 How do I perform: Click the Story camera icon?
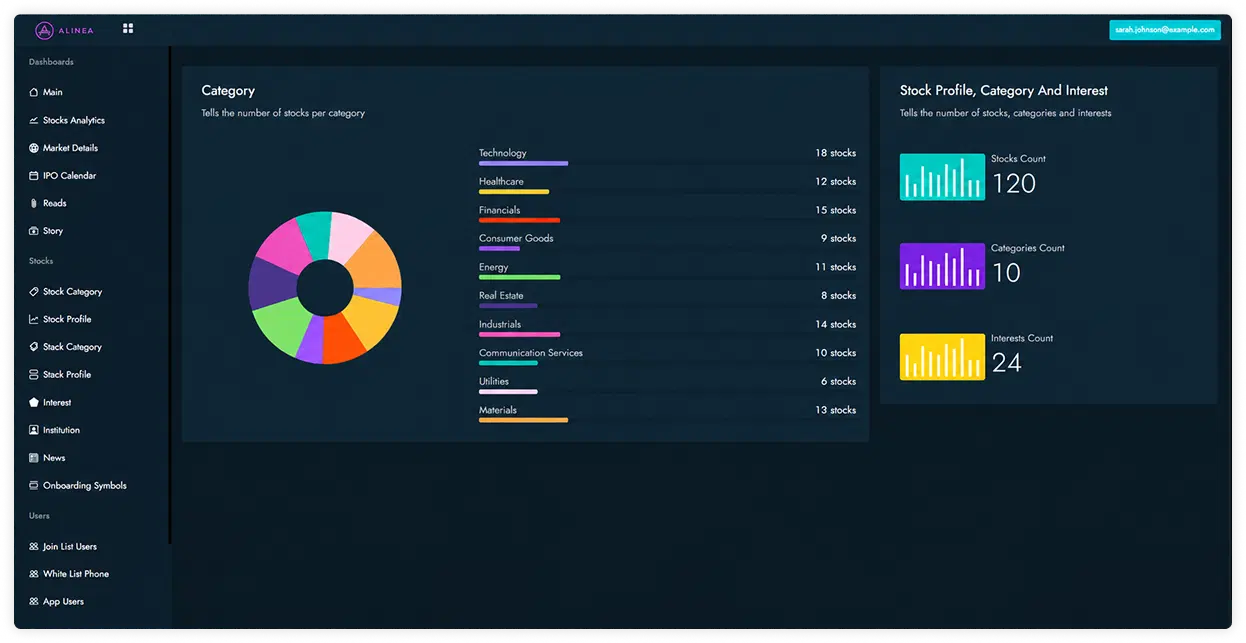click(x=34, y=231)
